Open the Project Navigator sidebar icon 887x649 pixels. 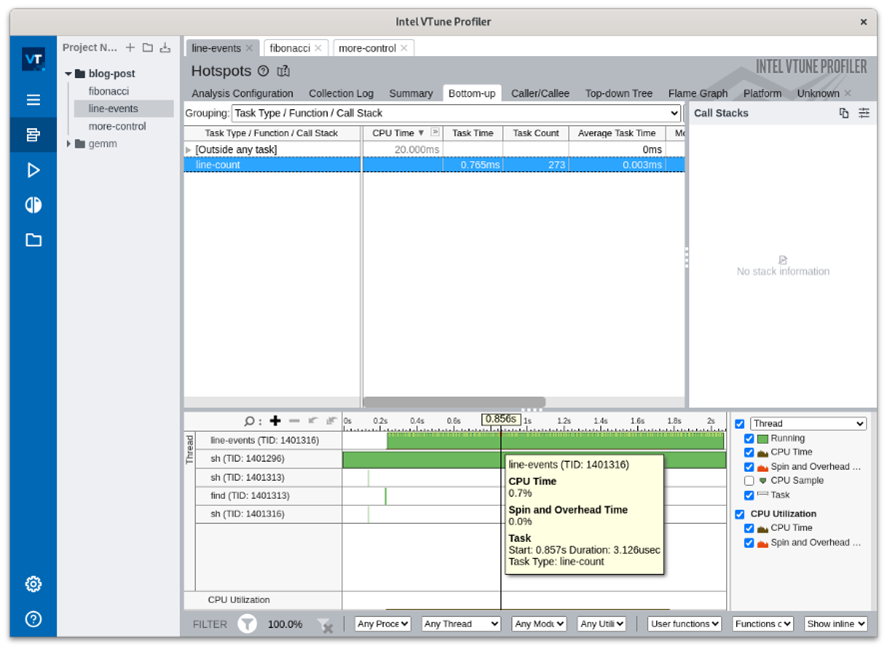click(33, 135)
